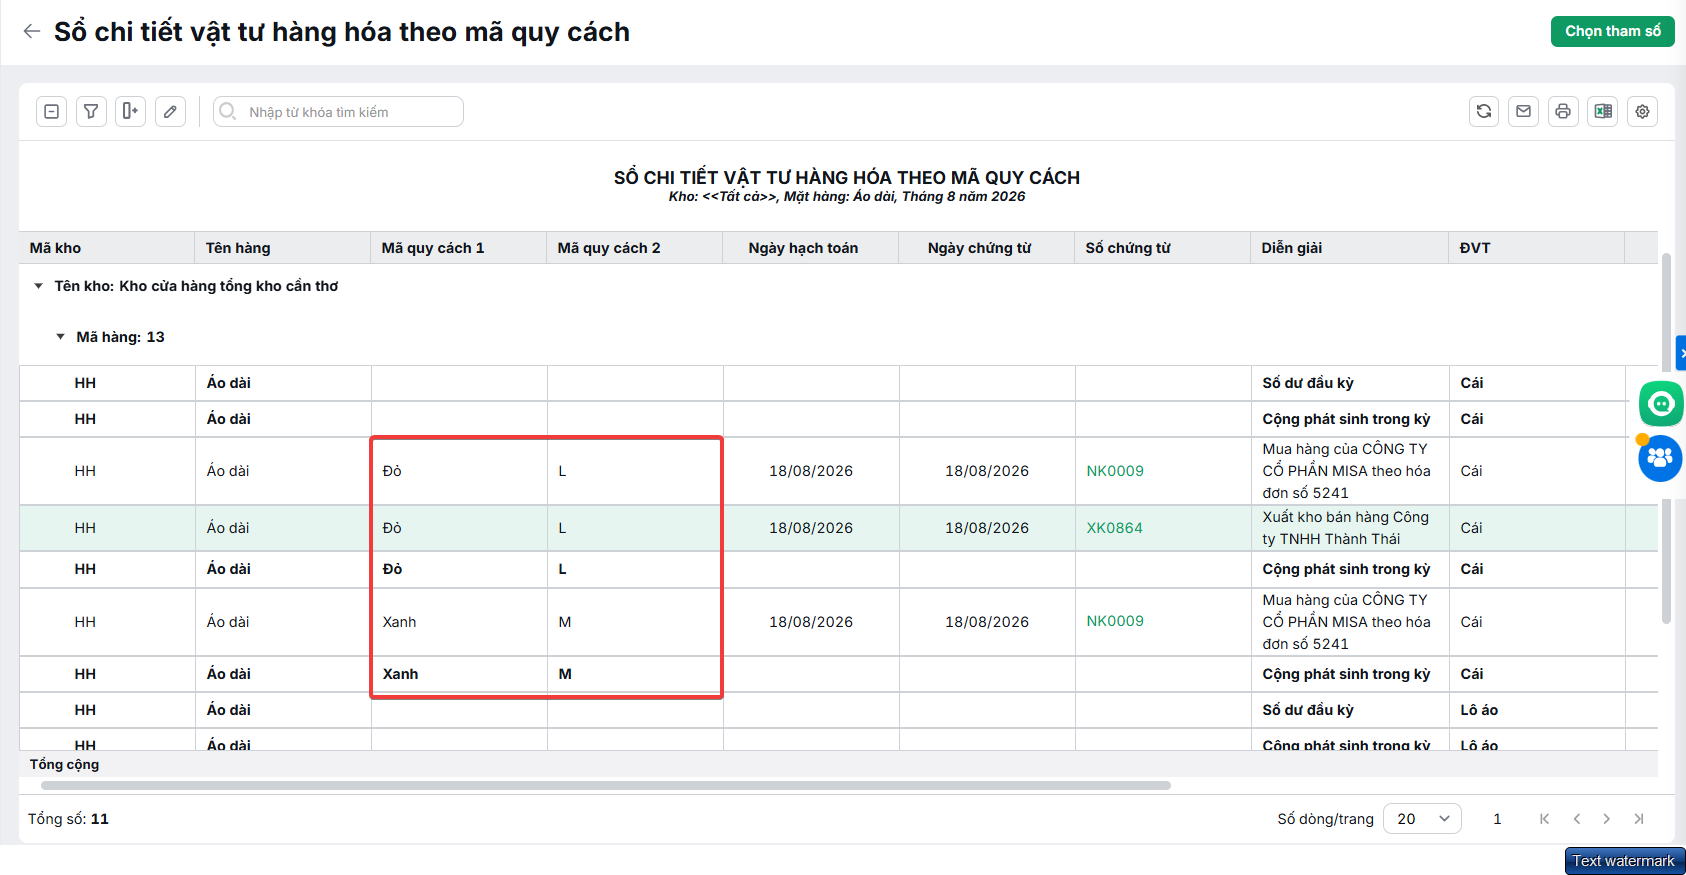Send the report by email icon
The height and width of the screenshot is (875, 1686).
1523,111
